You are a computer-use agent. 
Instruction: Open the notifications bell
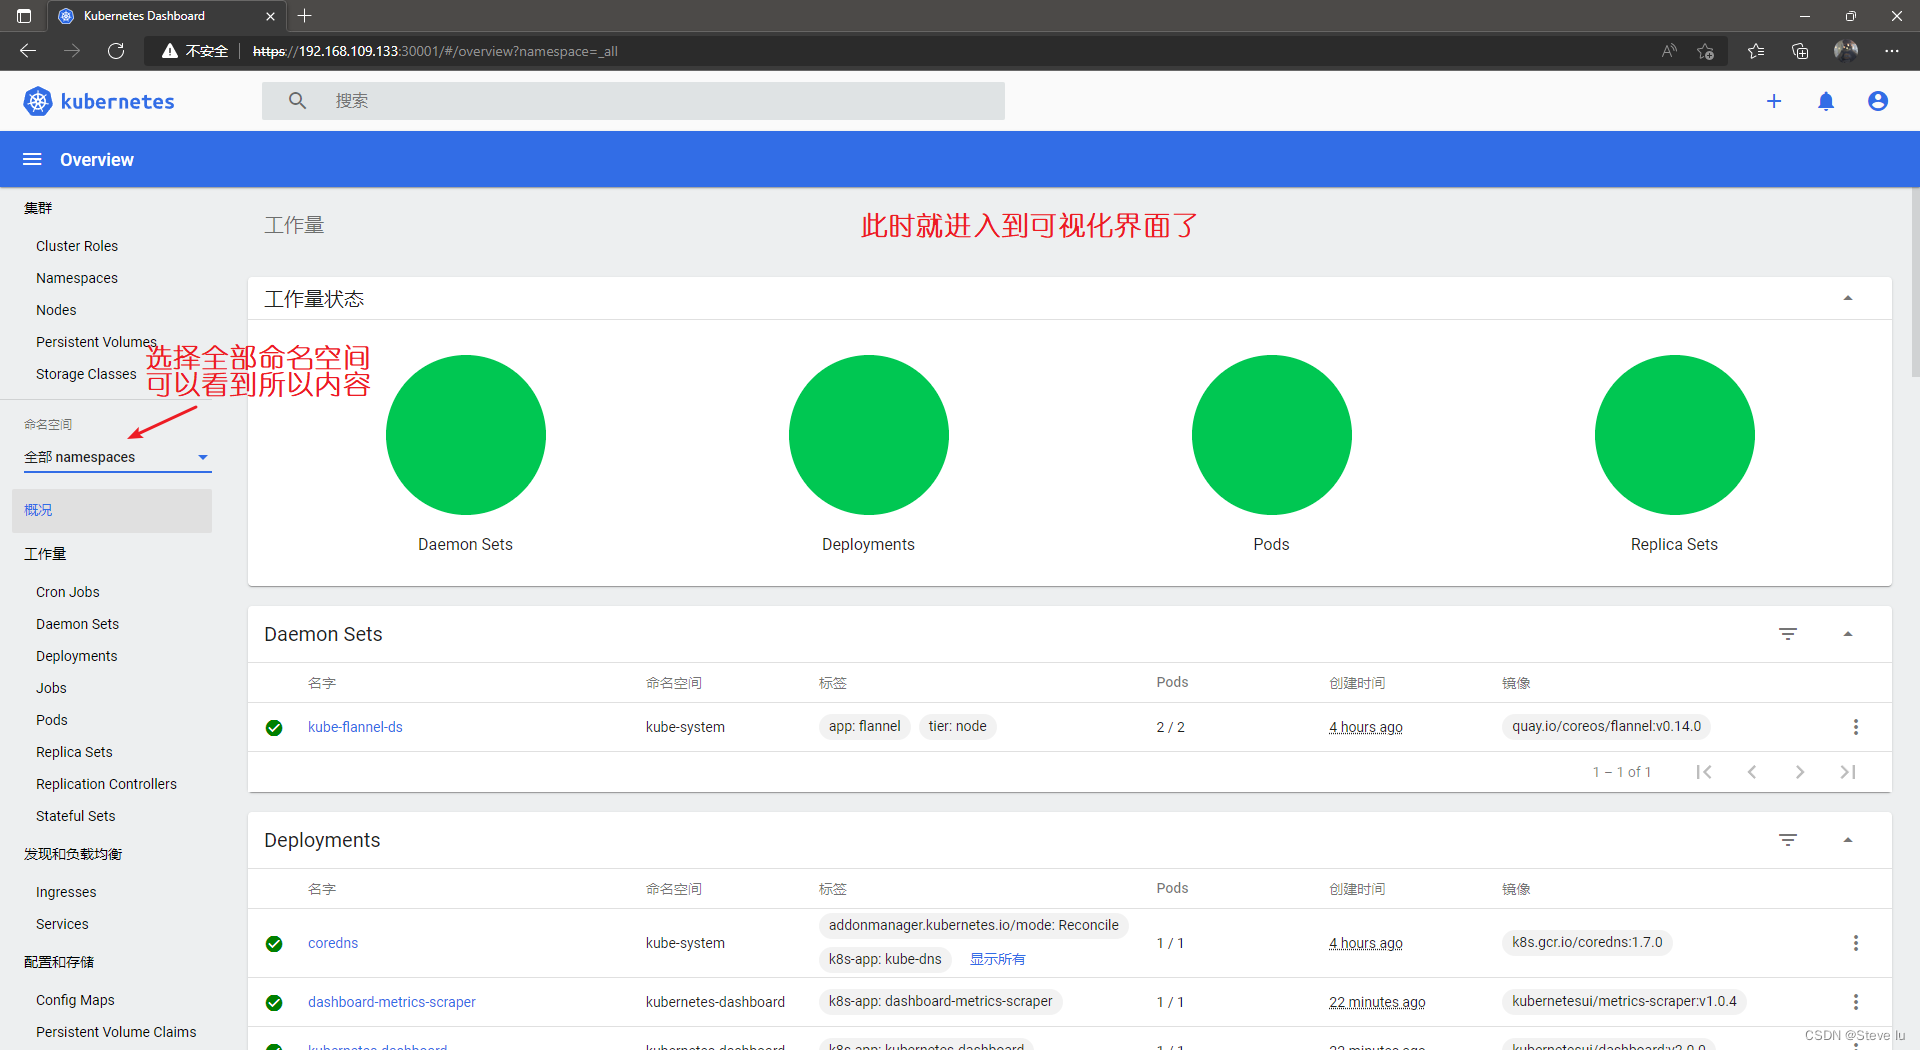coord(1826,101)
